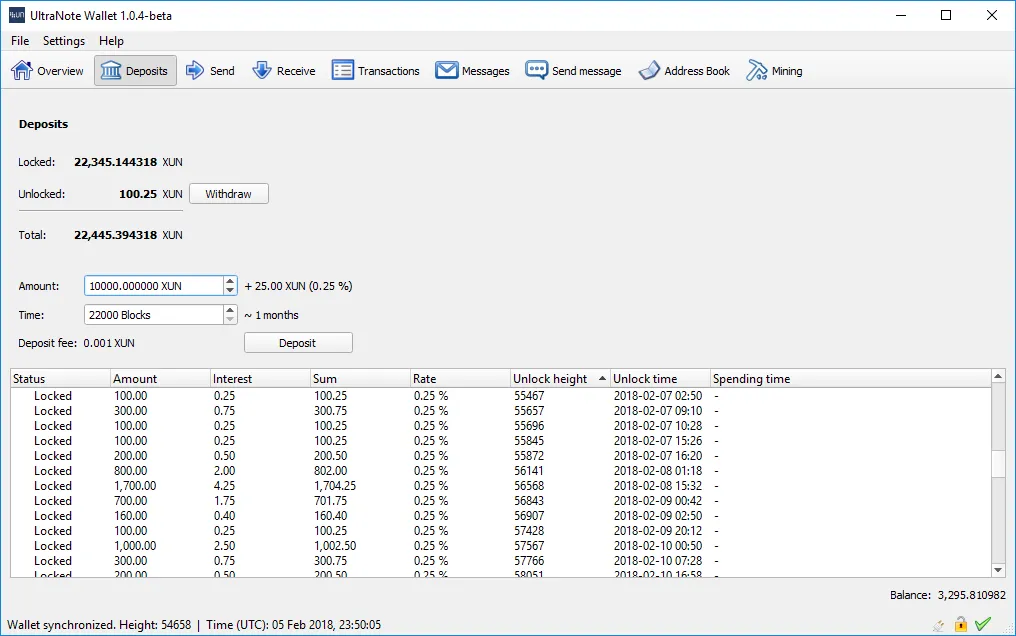Click unlock time 2018-02-08 15:32
This screenshot has height=636, width=1016.
[x=658, y=486]
